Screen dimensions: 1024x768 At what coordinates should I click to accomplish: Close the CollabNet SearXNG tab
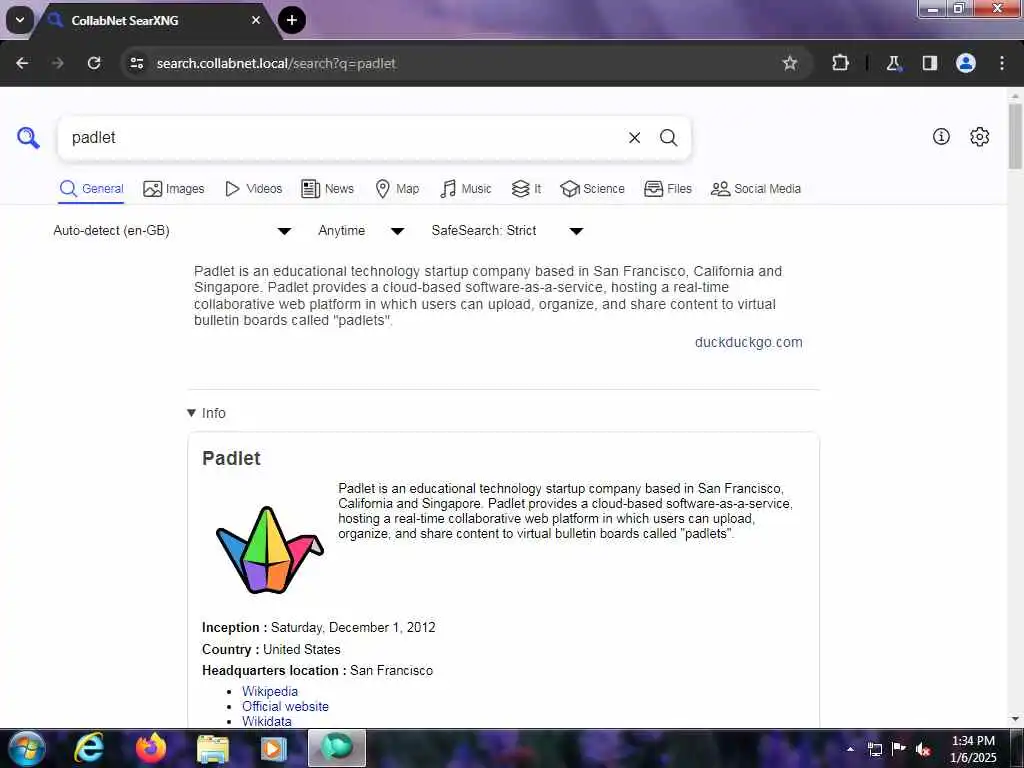pyautogui.click(x=256, y=20)
